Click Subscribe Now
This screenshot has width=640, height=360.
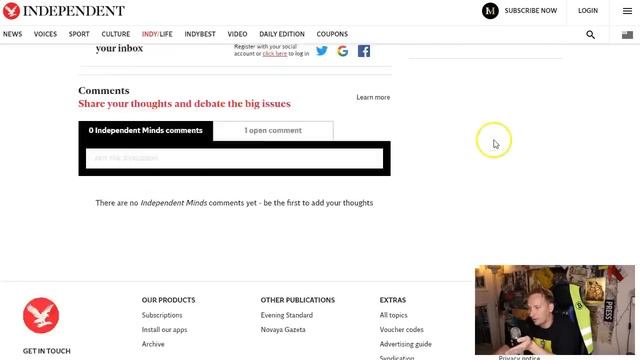(531, 11)
